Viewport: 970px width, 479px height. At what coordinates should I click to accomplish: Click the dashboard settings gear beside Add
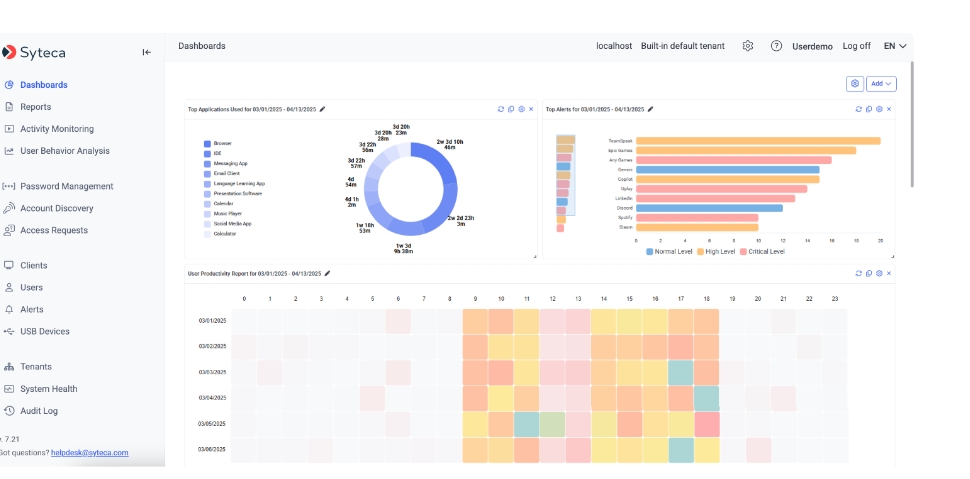(854, 84)
